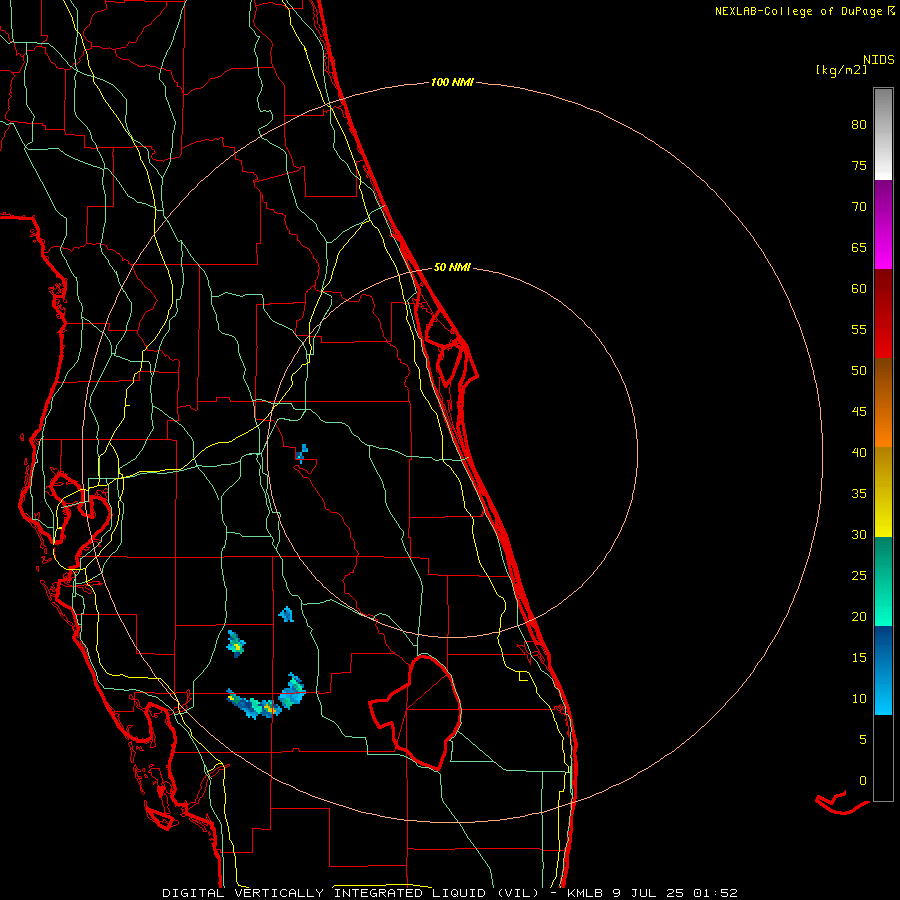Image resolution: width=900 pixels, height=900 pixels.
Task: Click the gray-white segment of the color bar
Action: [x=883, y=134]
